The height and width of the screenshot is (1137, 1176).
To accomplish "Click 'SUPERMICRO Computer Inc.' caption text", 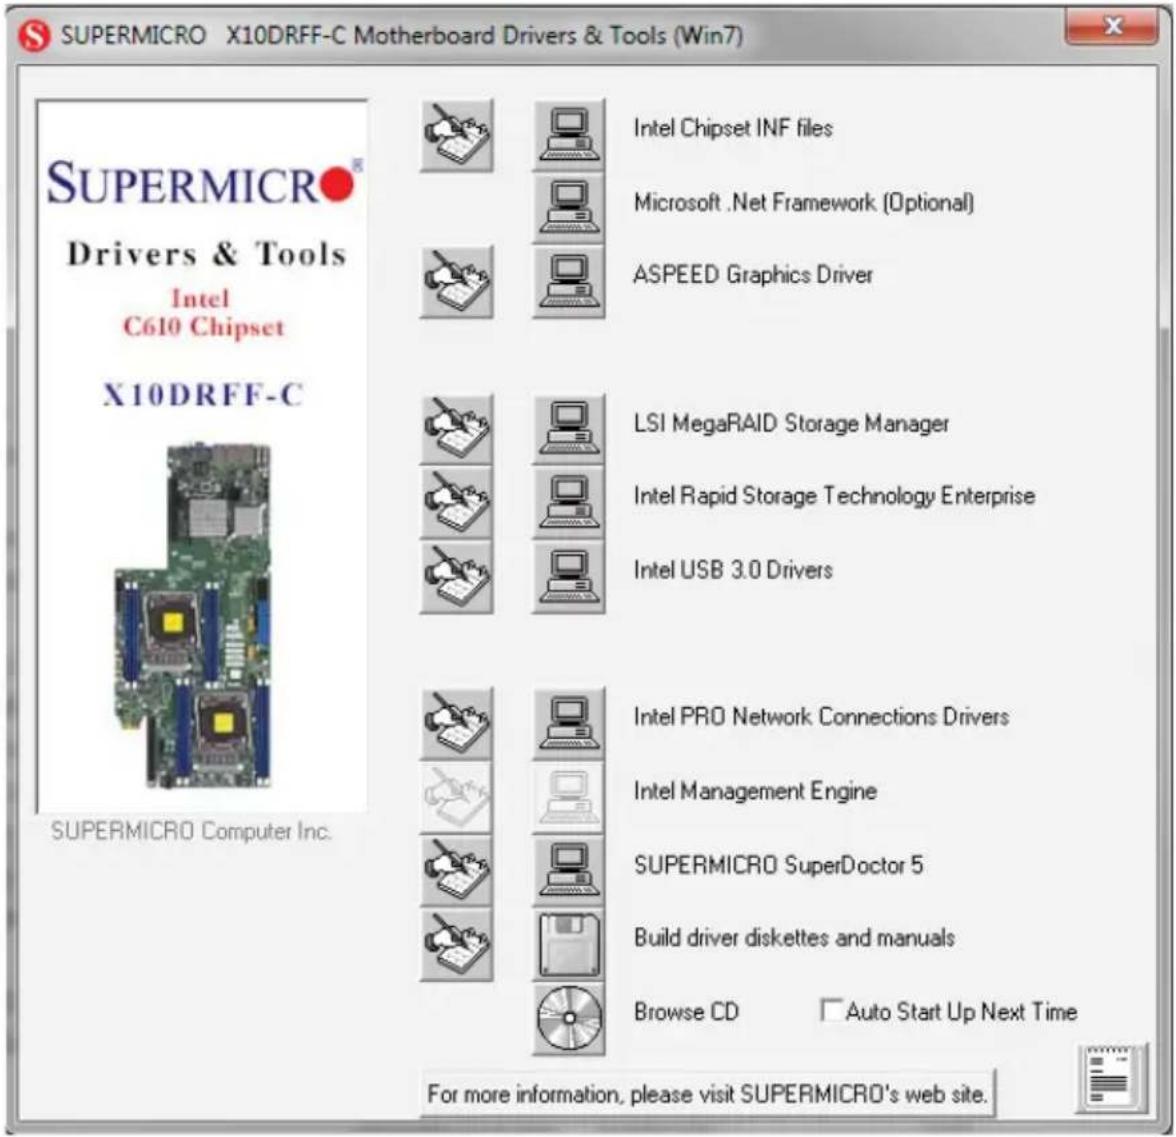I will 190,831.
